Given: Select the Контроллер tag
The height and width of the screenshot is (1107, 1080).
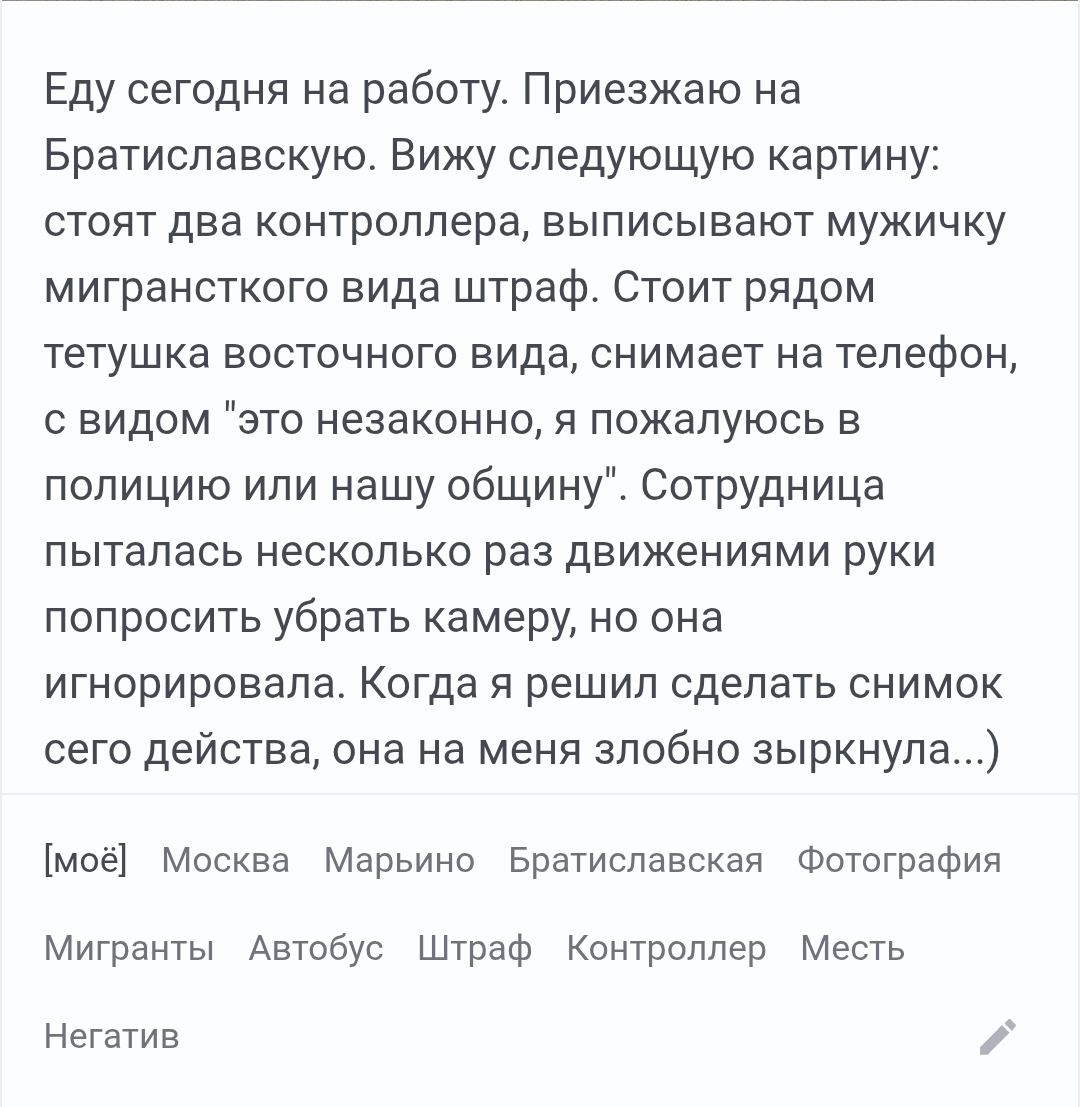Looking at the screenshot, I should pyautogui.click(x=666, y=948).
